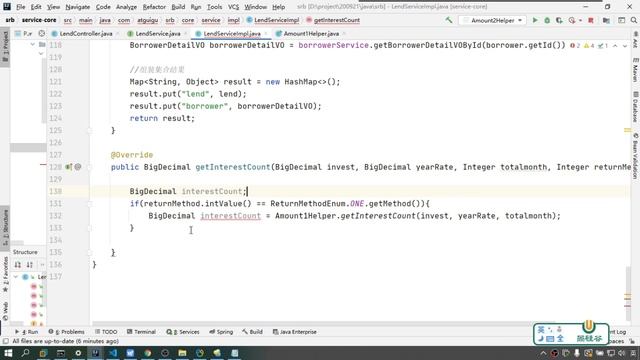Go to next highlighted error arrow
This screenshot has width=640, height=360.
click(x=625, y=46)
